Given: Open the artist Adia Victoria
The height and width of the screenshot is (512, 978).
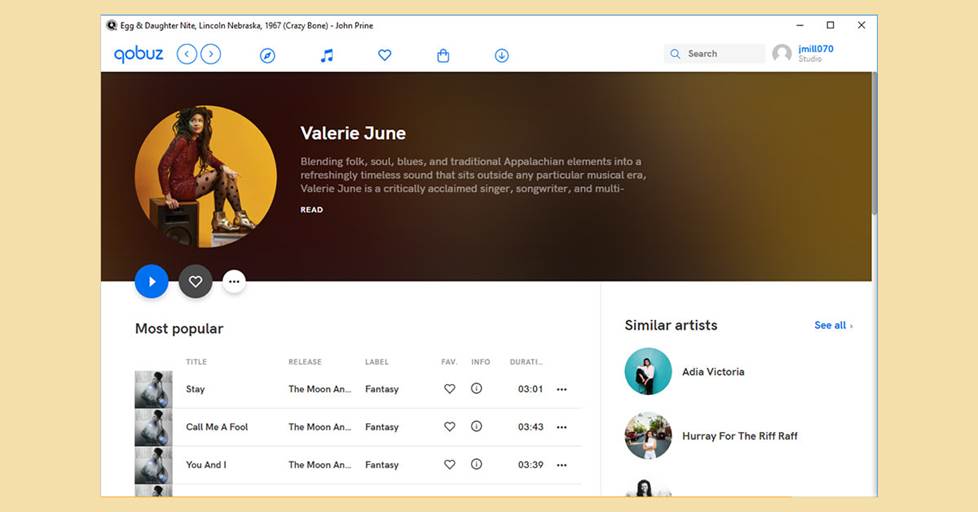Looking at the screenshot, I should pos(713,372).
